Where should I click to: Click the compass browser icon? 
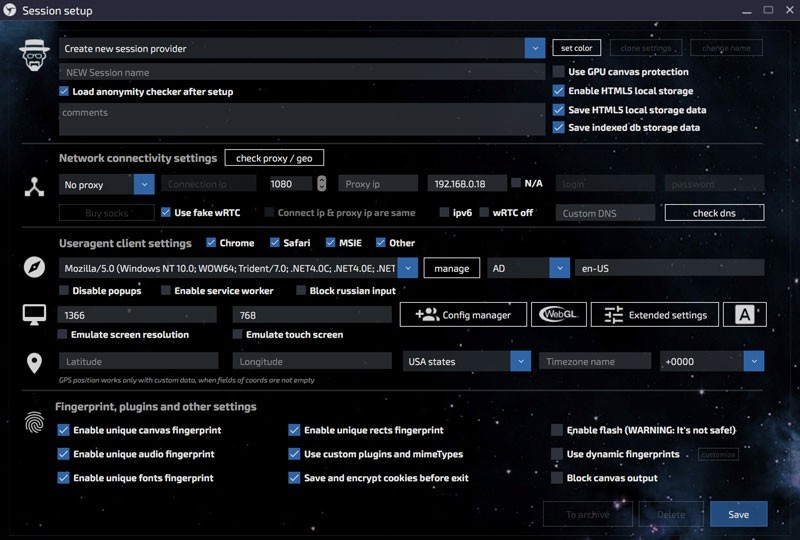click(x=35, y=268)
